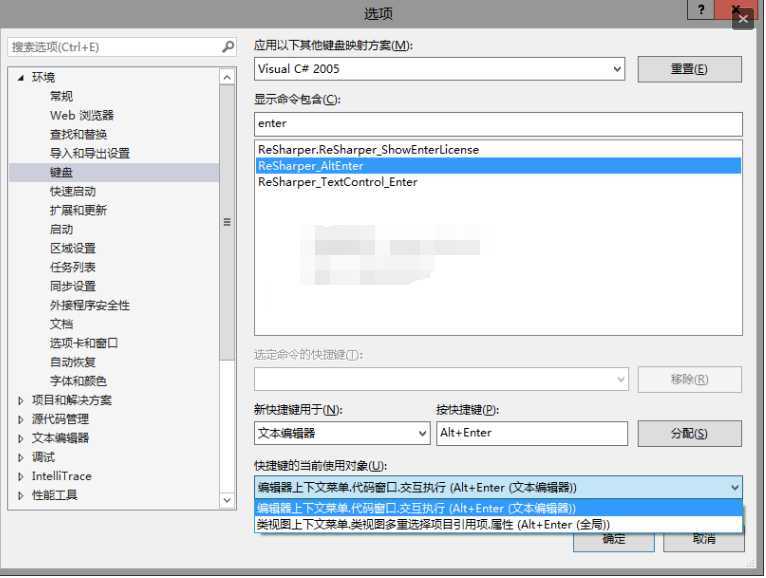
Task: Open 文本编辑器 scope dropdown
Action: coord(423,433)
